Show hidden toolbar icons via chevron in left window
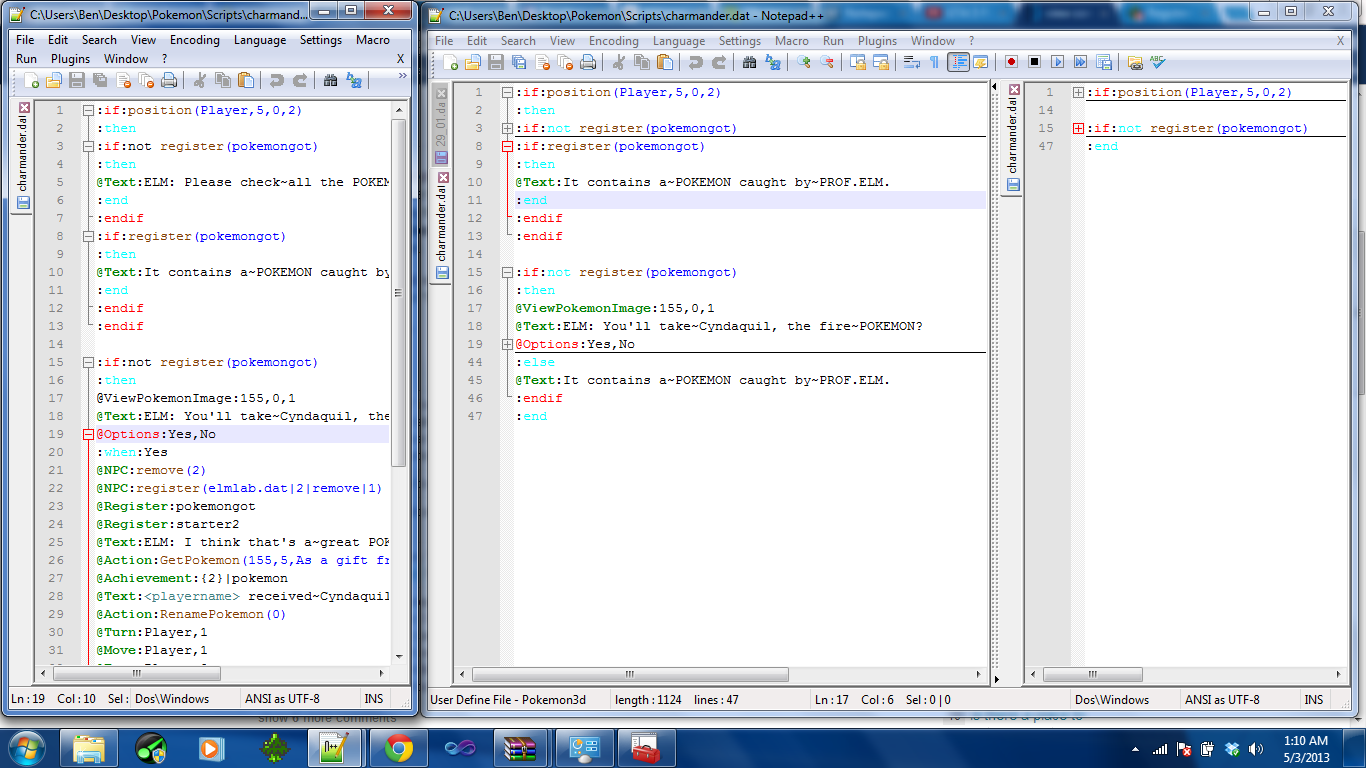The height and width of the screenshot is (768, 1366). tap(402, 76)
